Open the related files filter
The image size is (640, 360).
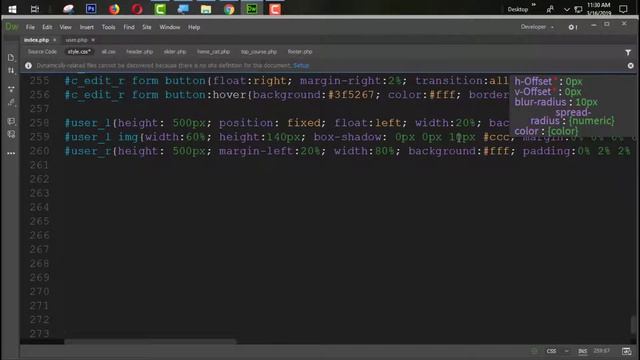click(x=628, y=52)
